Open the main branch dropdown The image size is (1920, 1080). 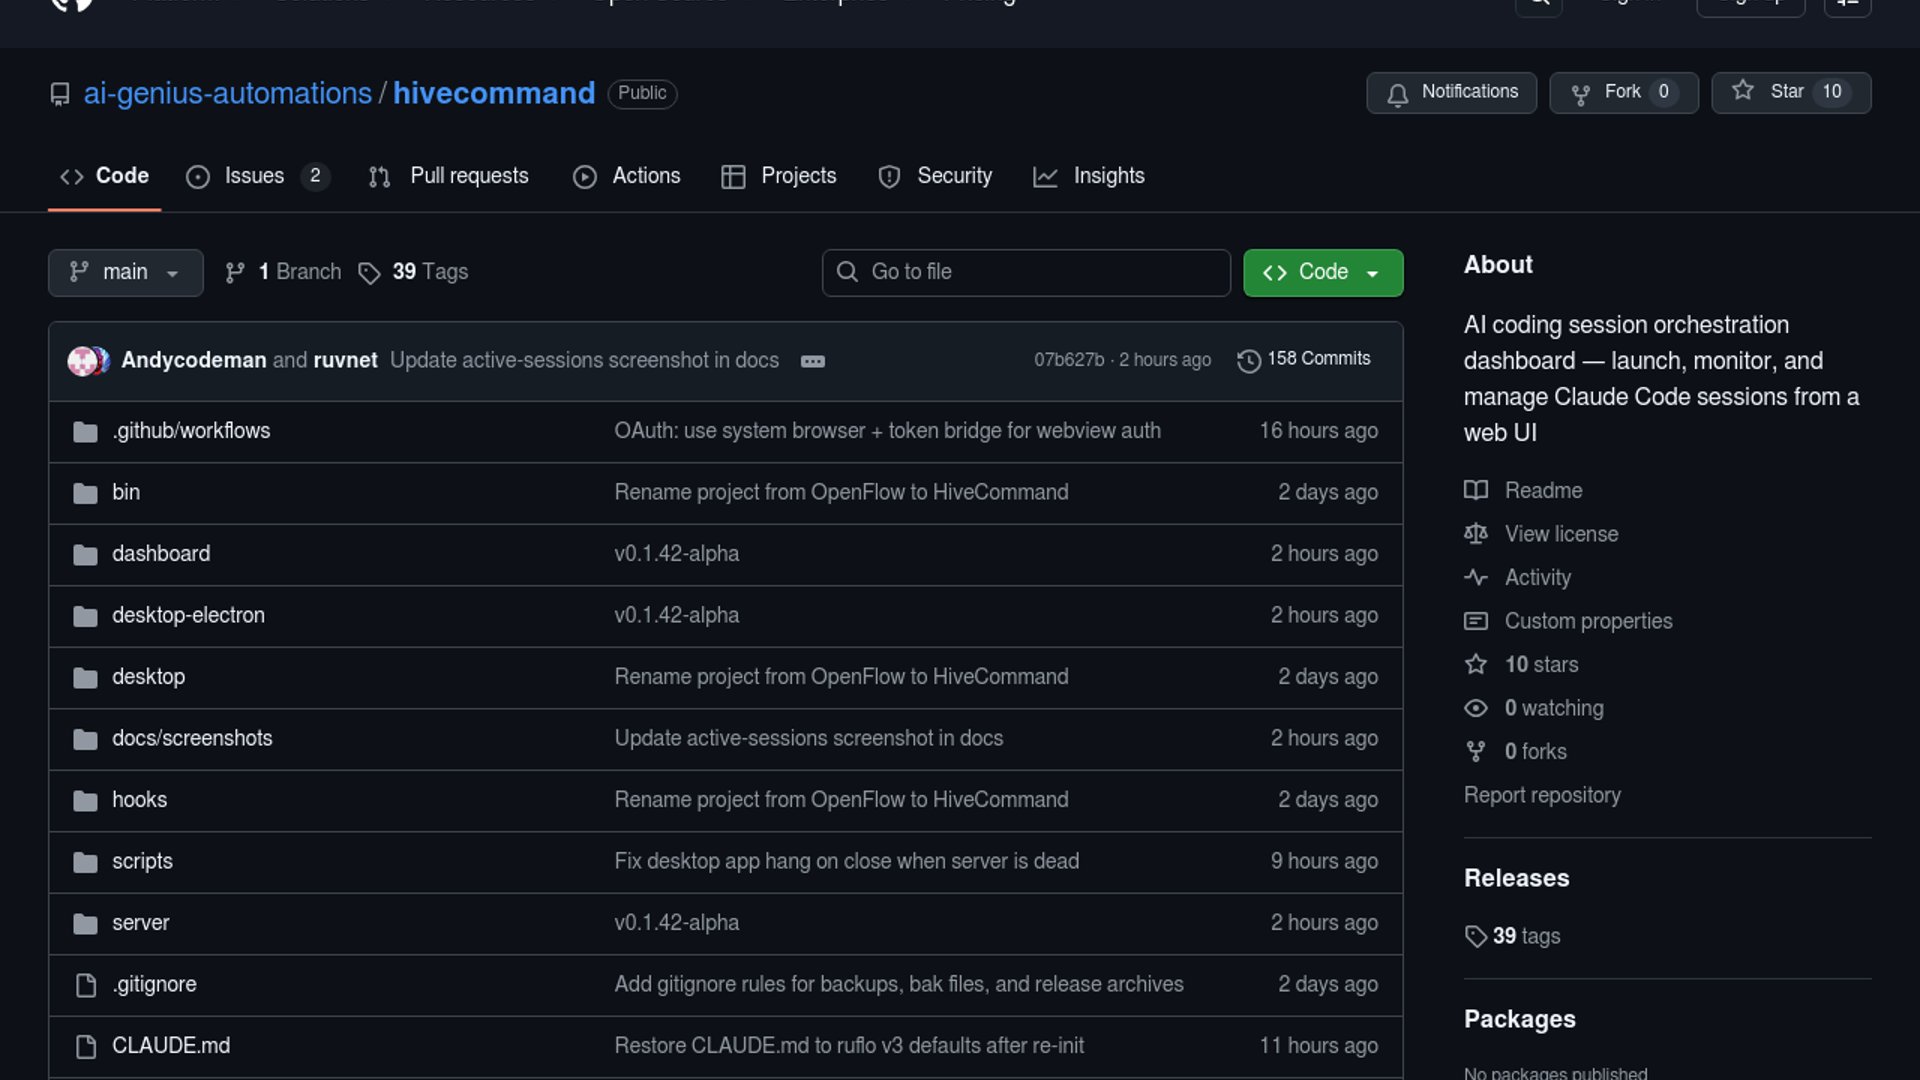click(125, 272)
